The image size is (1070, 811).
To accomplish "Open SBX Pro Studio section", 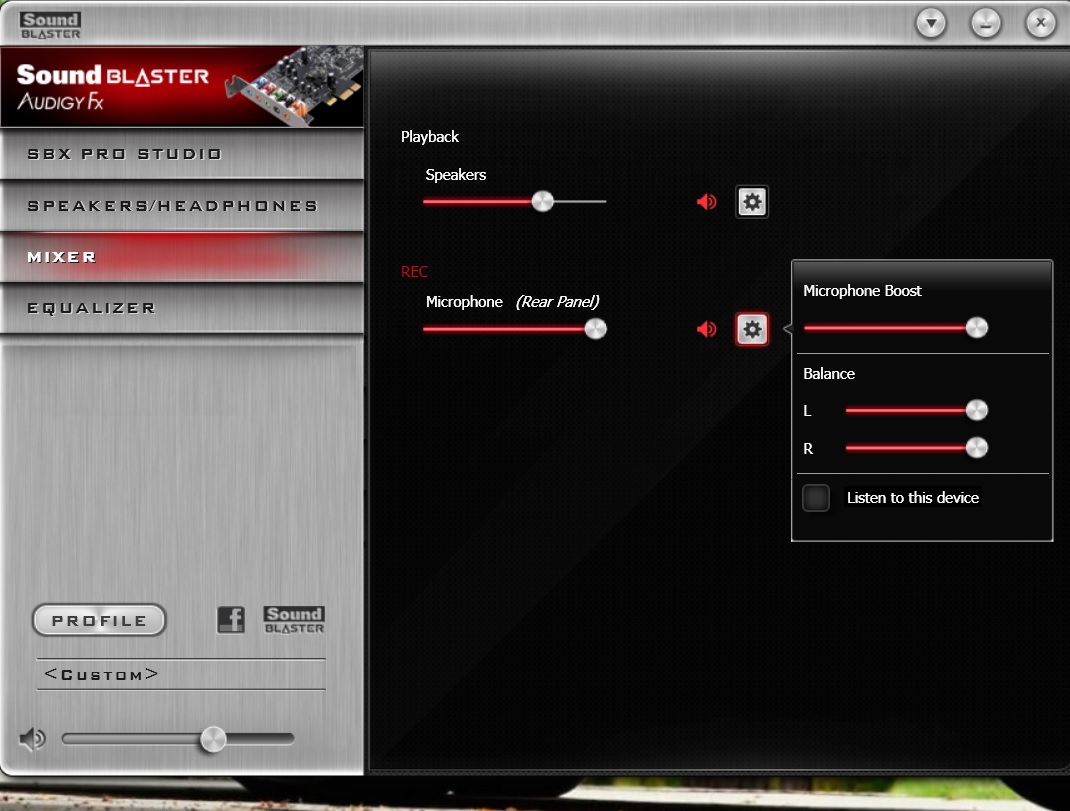I will [182, 154].
